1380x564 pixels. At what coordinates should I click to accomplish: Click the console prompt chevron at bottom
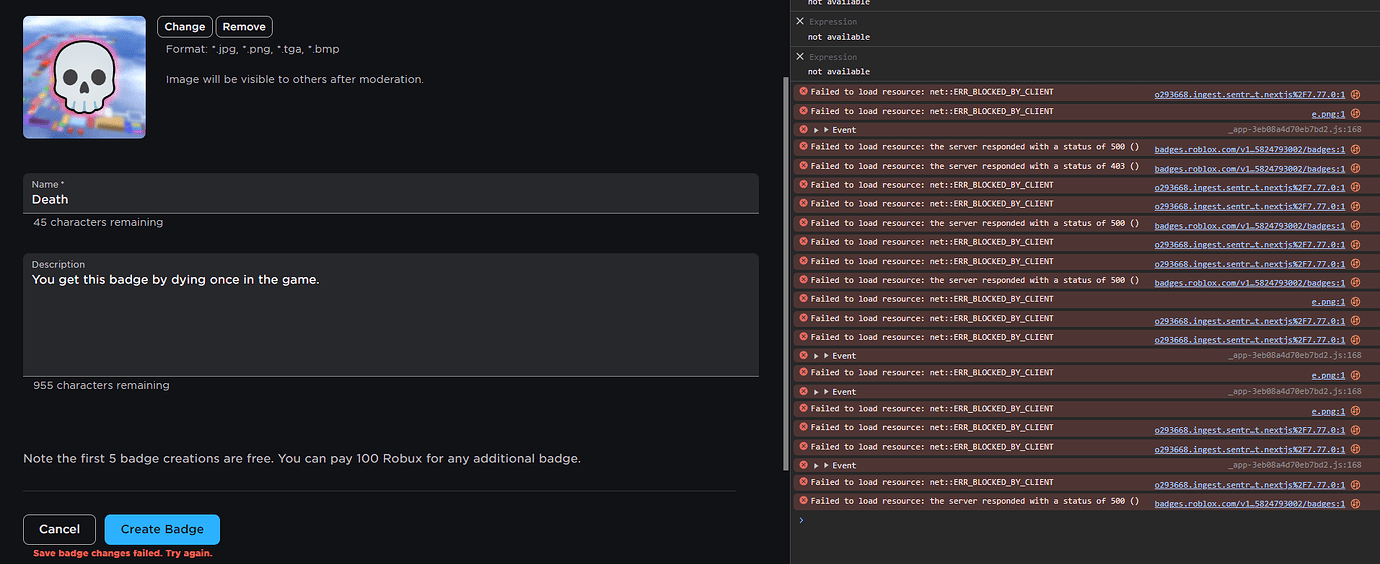tap(801, 520)
